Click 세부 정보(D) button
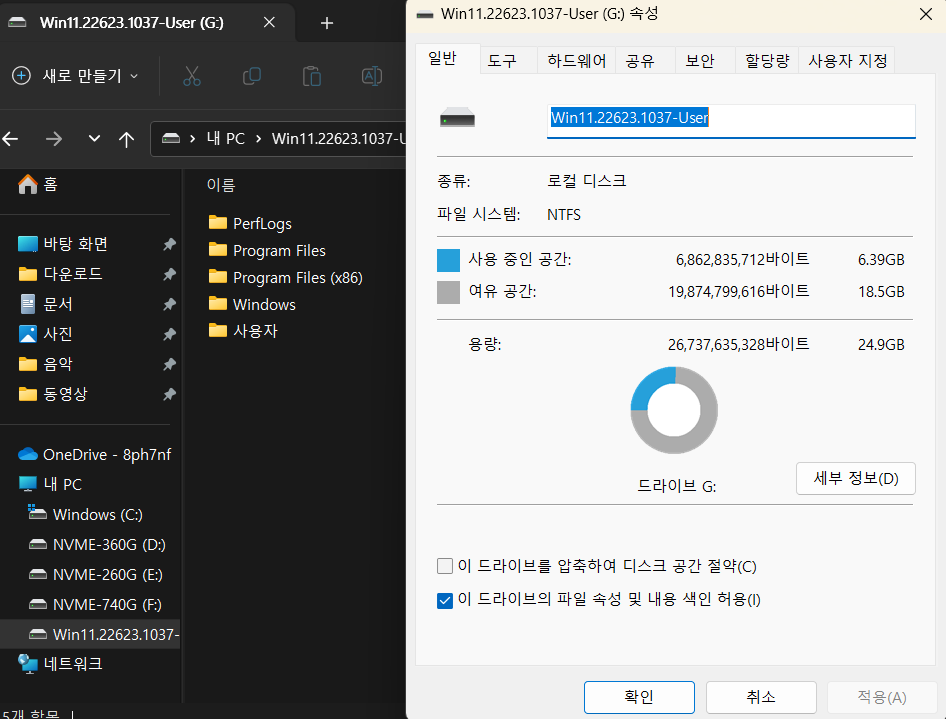Image resolution: width=946 pixels, height=719 pixels. point(856,478)
